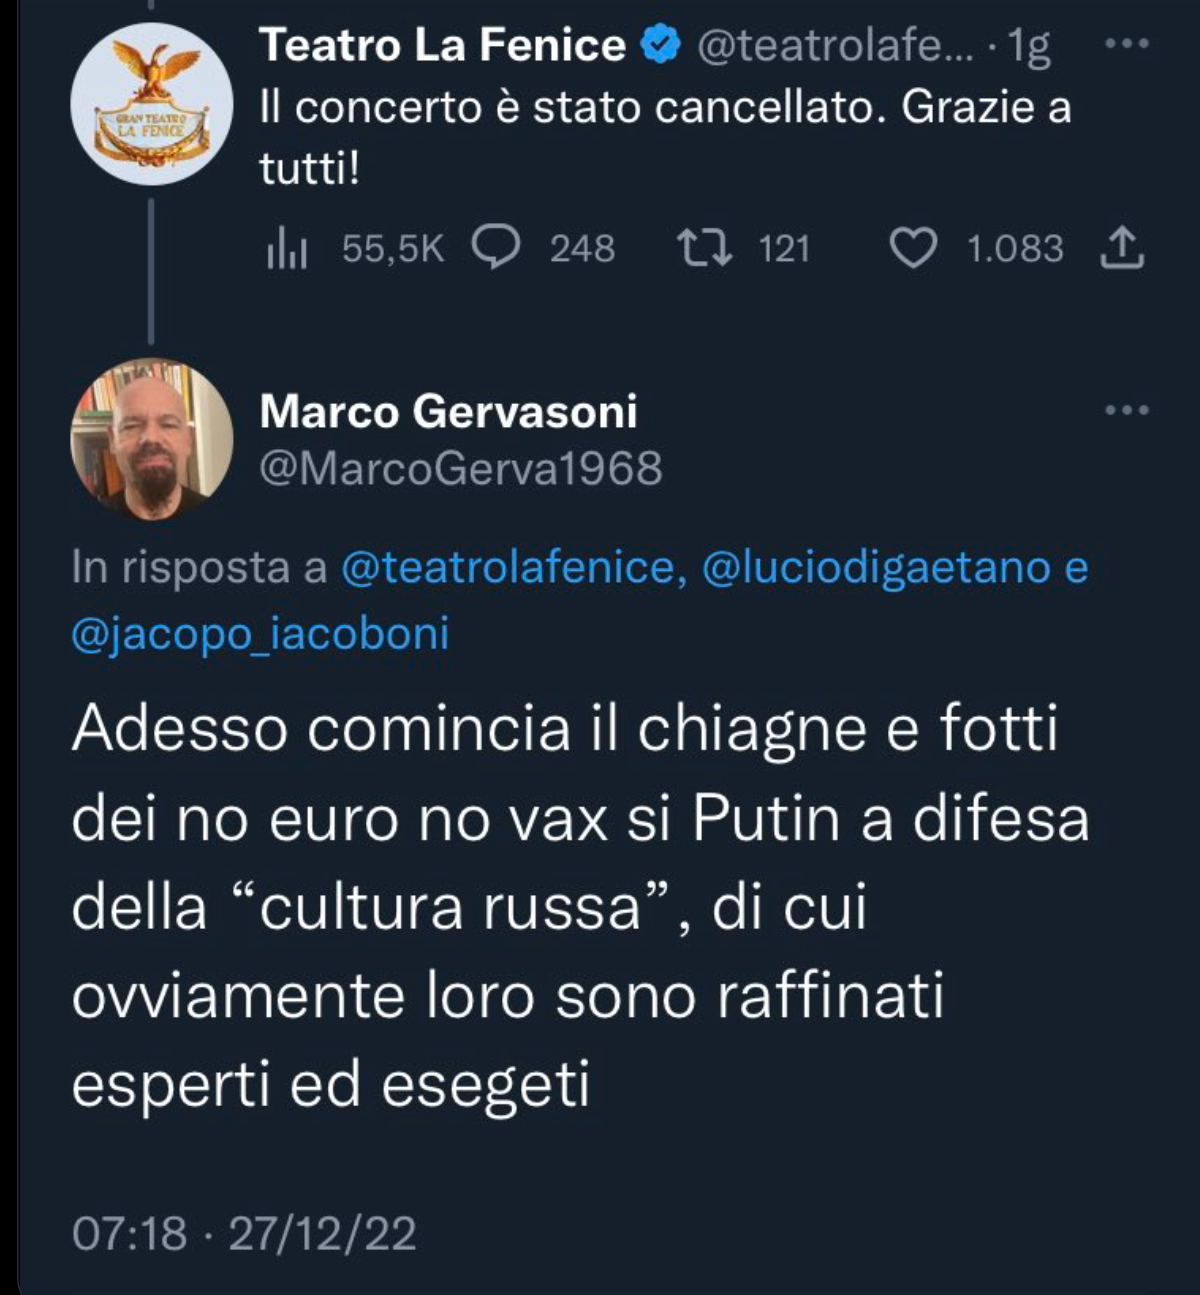Open Marco Gervasoni's profile photo

[x=151, y=439]
